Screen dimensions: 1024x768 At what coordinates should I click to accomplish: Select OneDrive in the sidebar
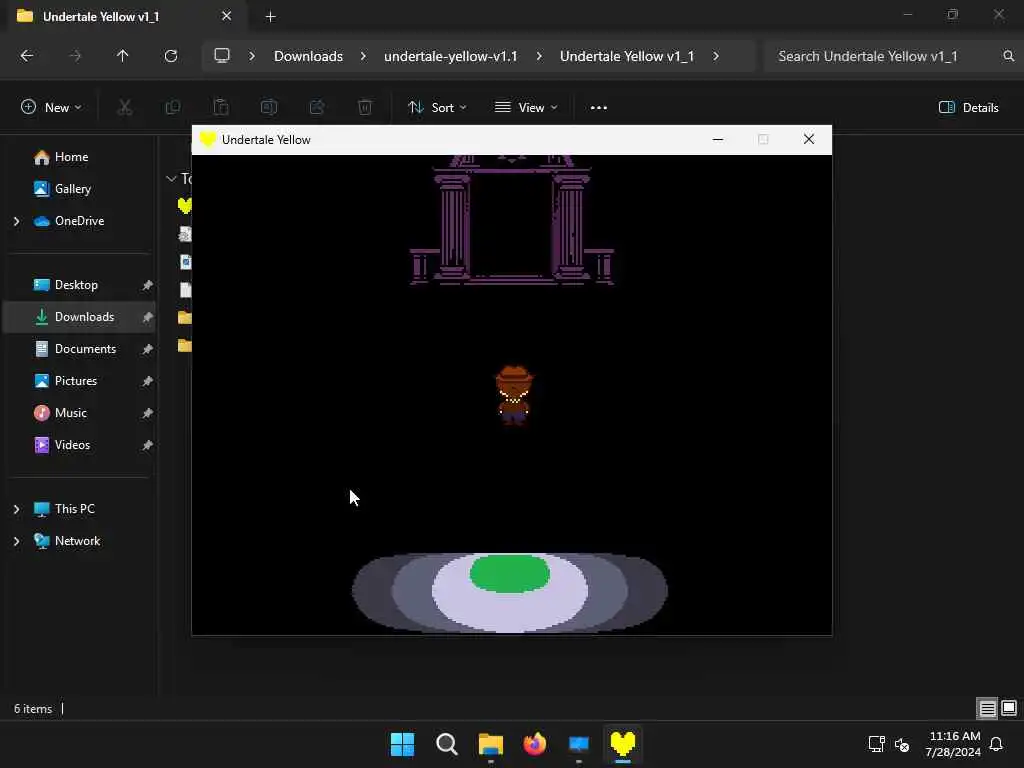click(x=80, y=221)
